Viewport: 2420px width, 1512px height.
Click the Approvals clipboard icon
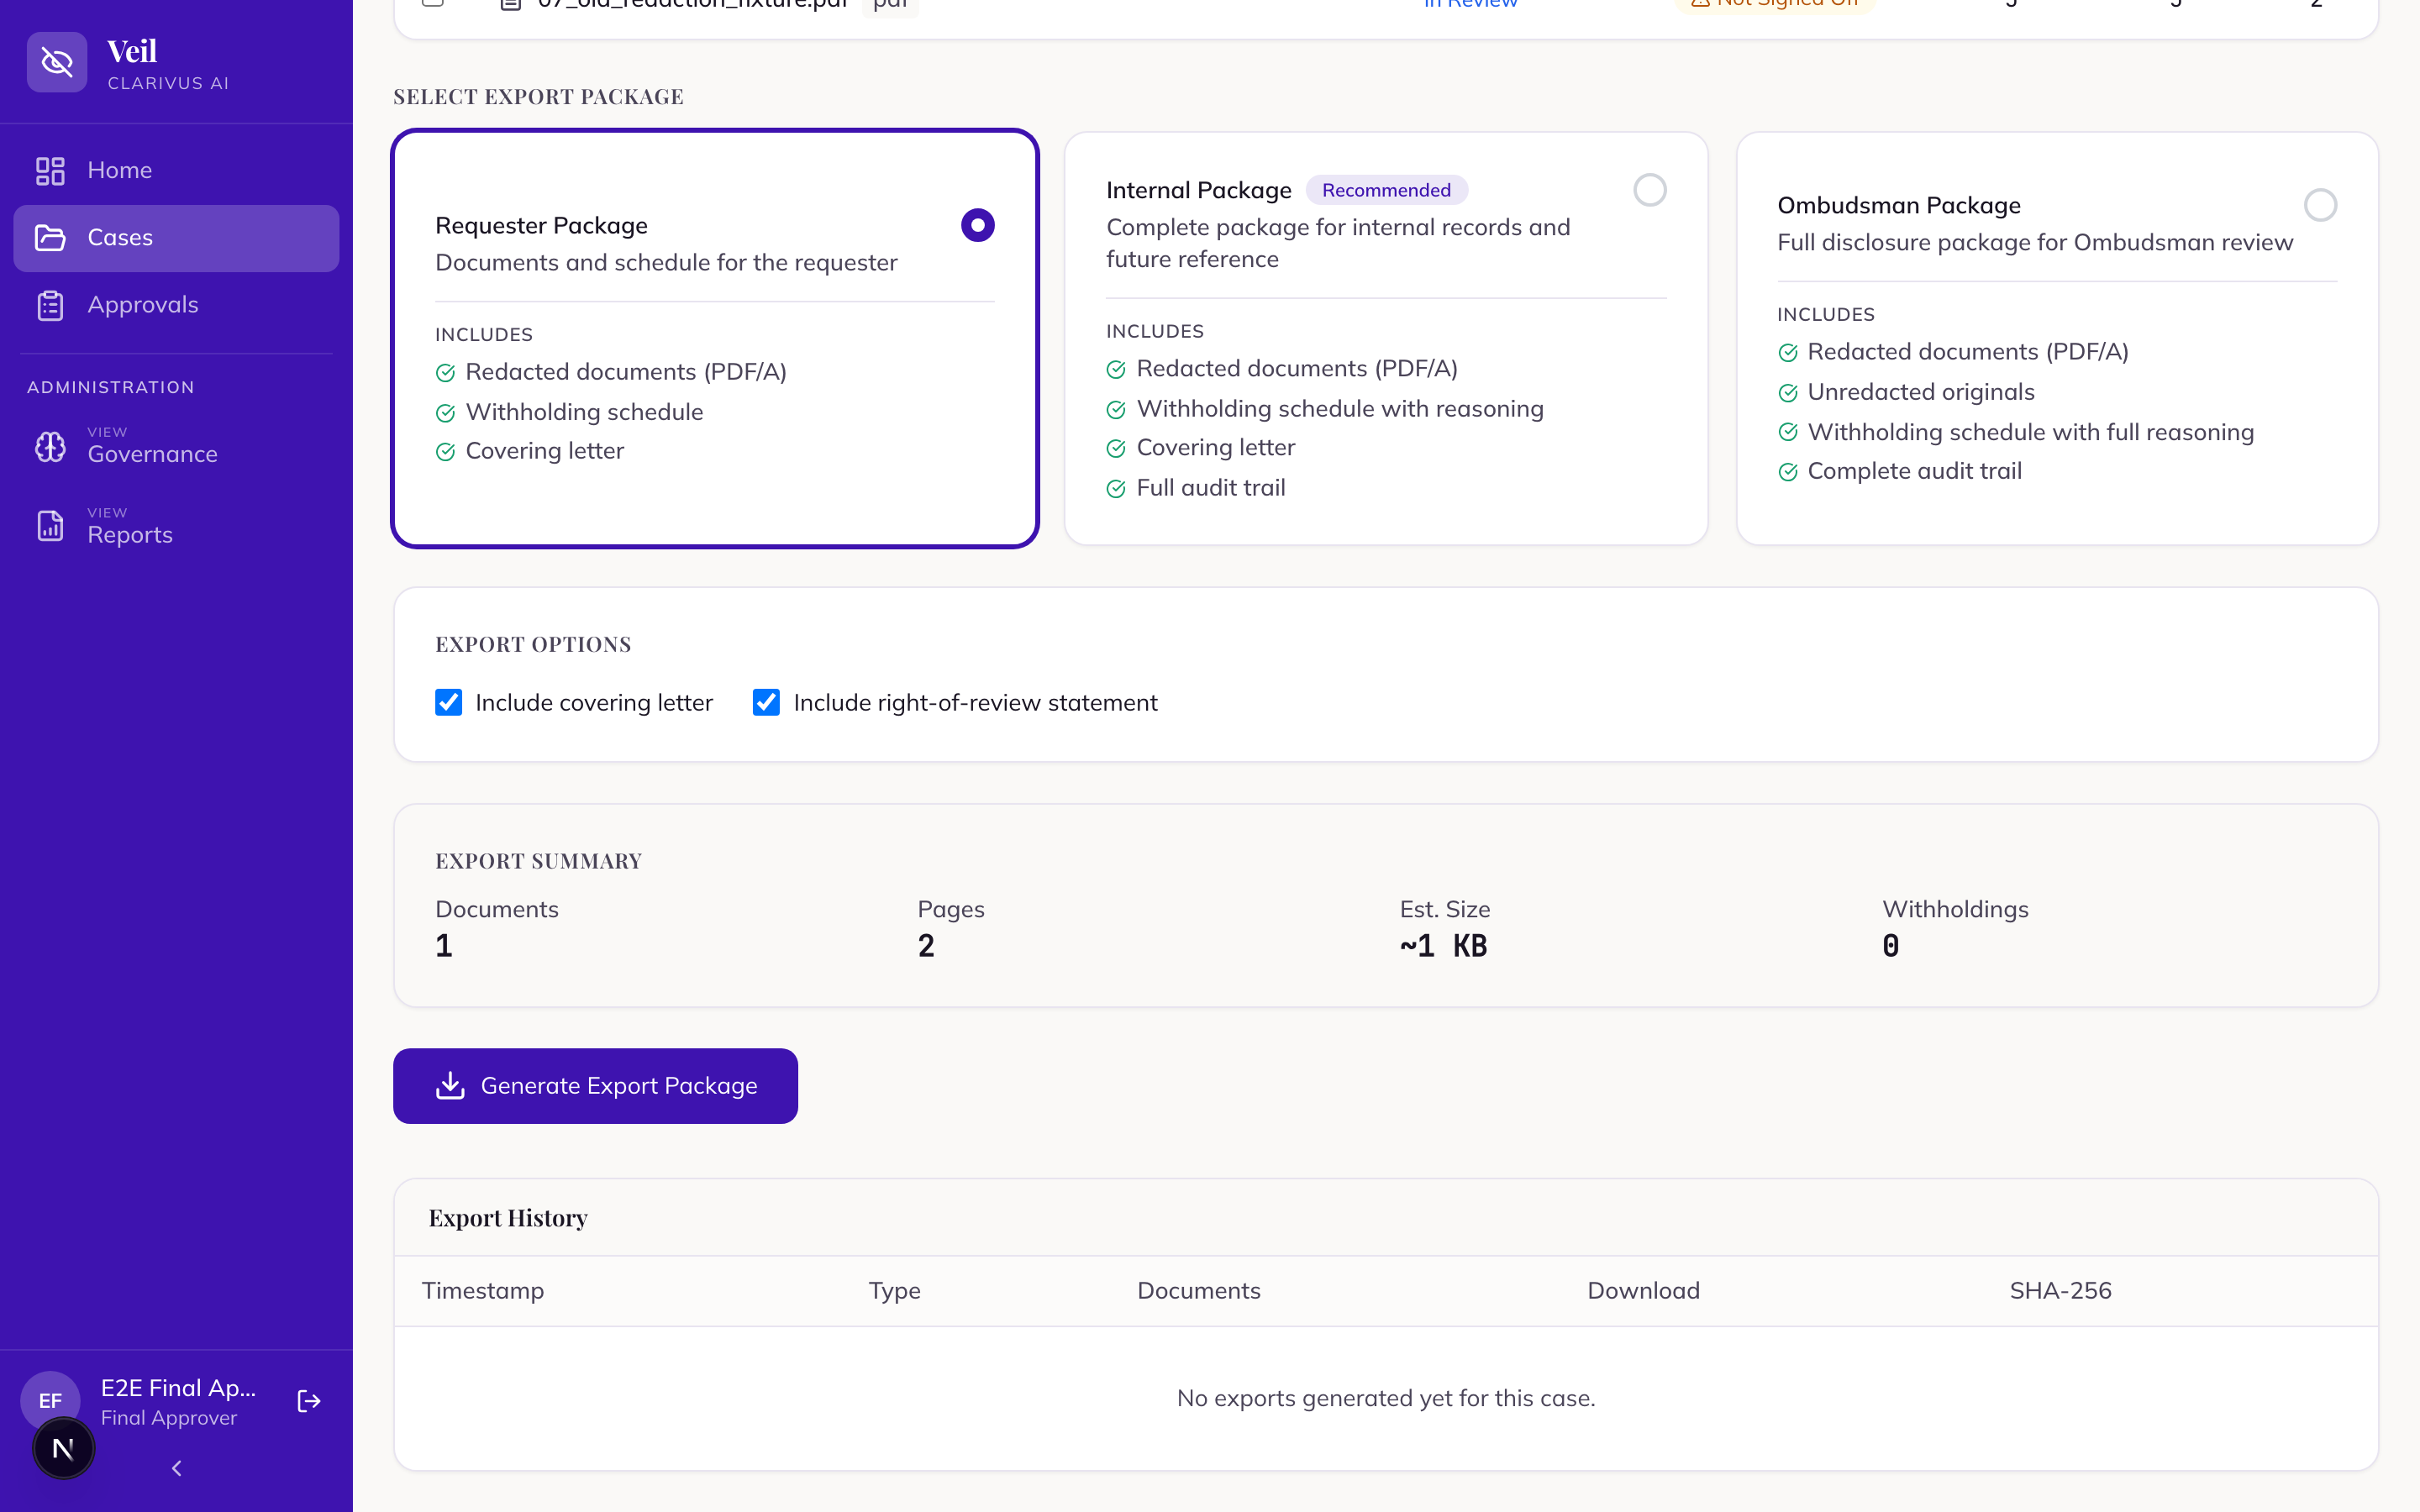coord(50,305)
